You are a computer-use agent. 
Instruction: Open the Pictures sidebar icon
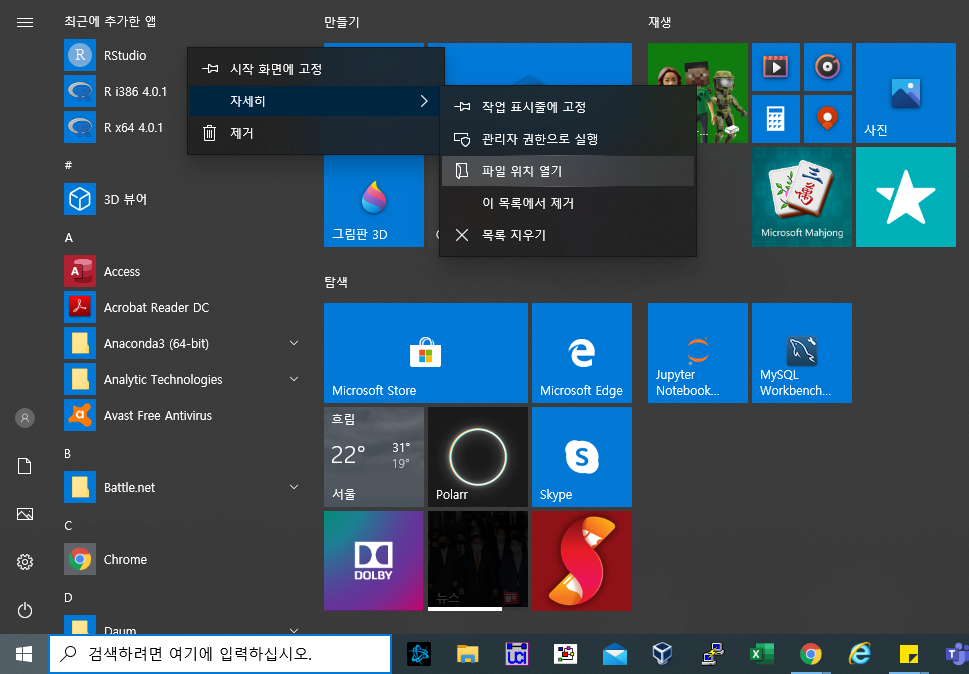point(25,514)
